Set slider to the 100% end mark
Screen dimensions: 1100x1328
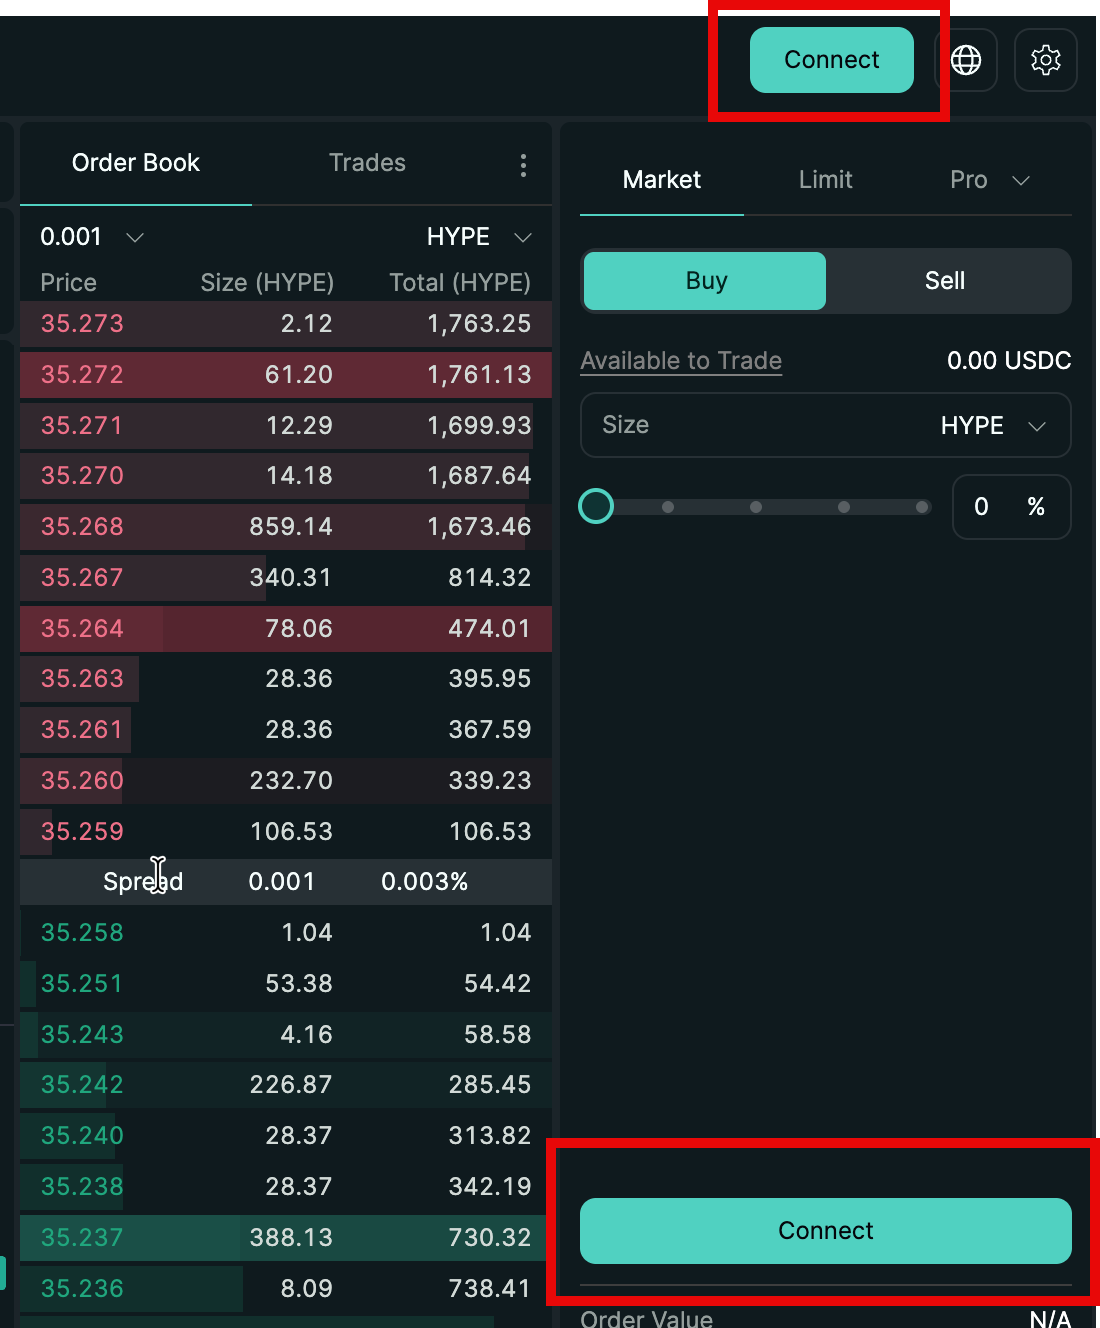click(x=922, y=507)
